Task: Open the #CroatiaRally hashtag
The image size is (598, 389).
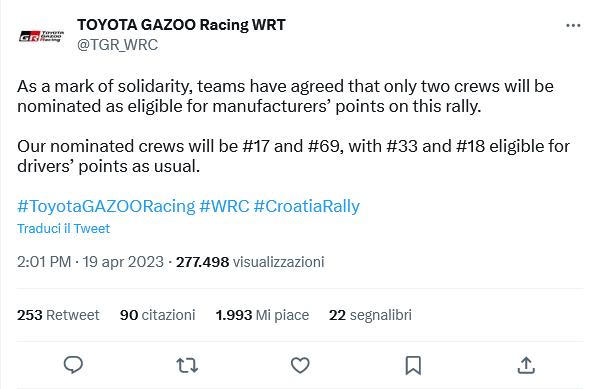Action: 307,206
